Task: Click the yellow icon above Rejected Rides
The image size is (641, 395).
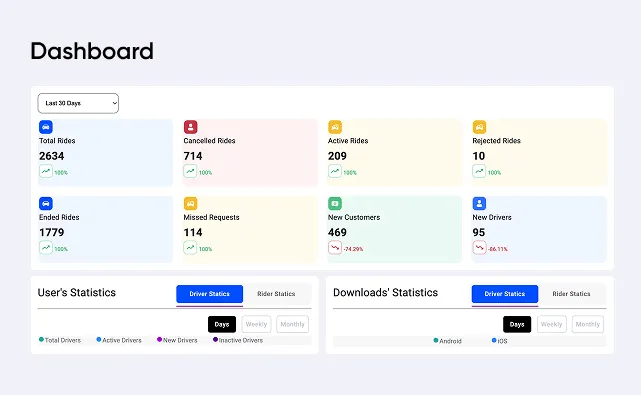Action: click(480, 127)
